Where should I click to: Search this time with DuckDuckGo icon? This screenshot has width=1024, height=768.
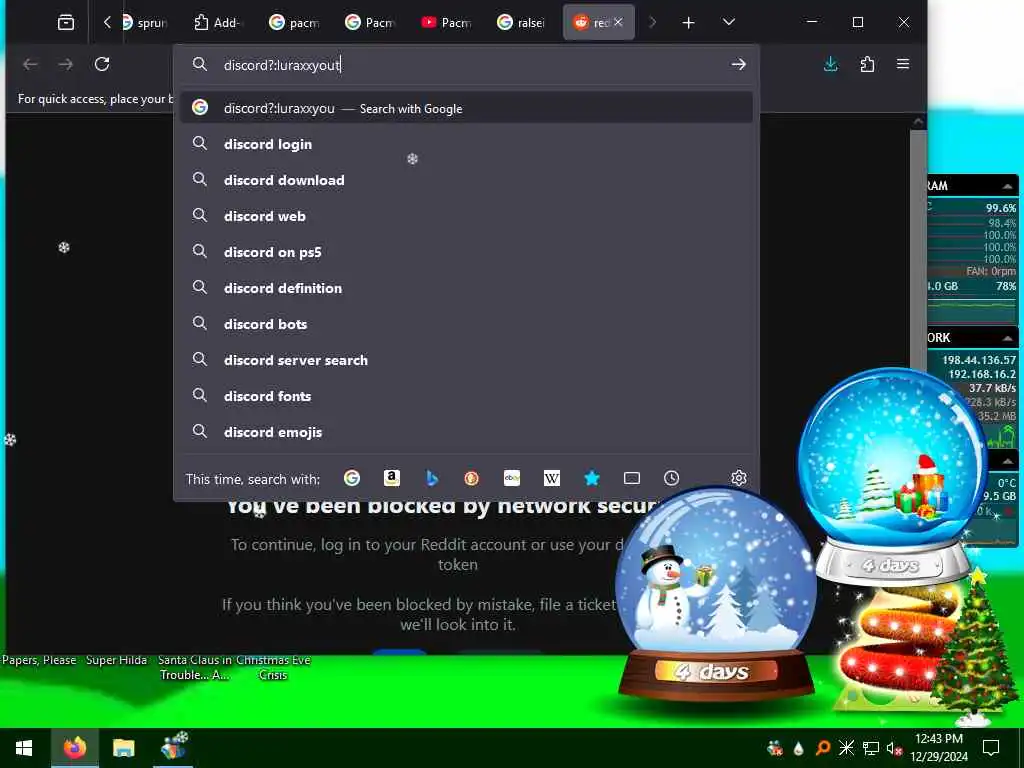pos(472,479)
